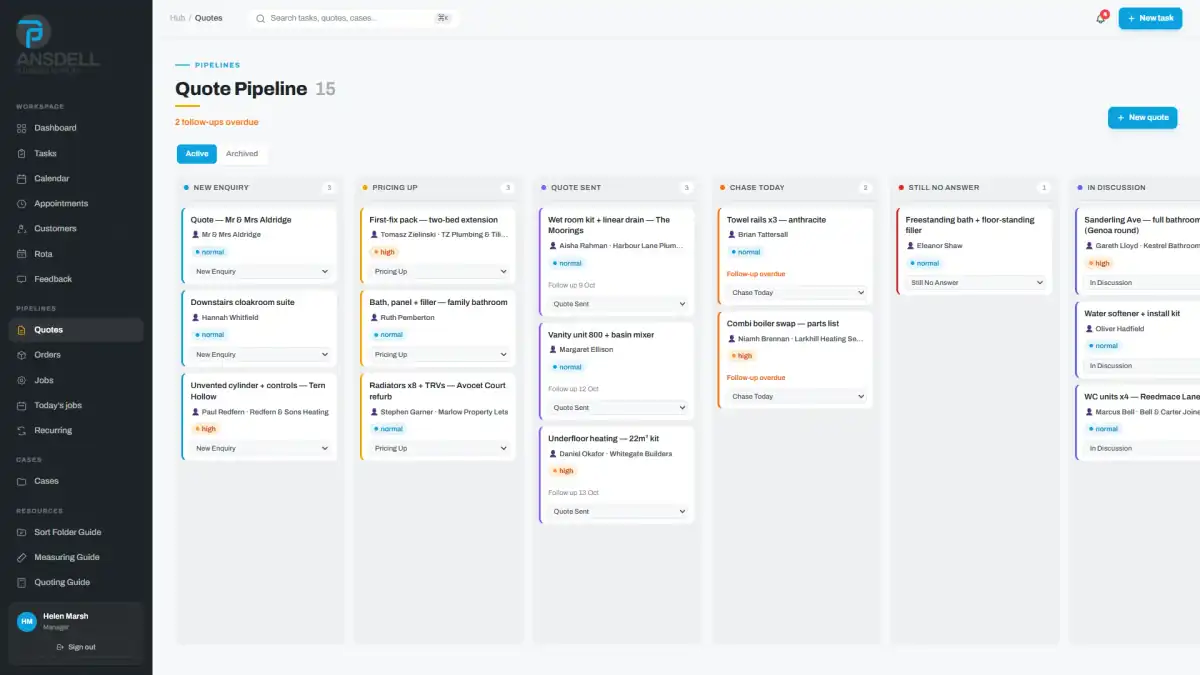This screenshot has width=1200, height=675.
Task: Click the Recurring arrows icon
Action: click(22, 431)
